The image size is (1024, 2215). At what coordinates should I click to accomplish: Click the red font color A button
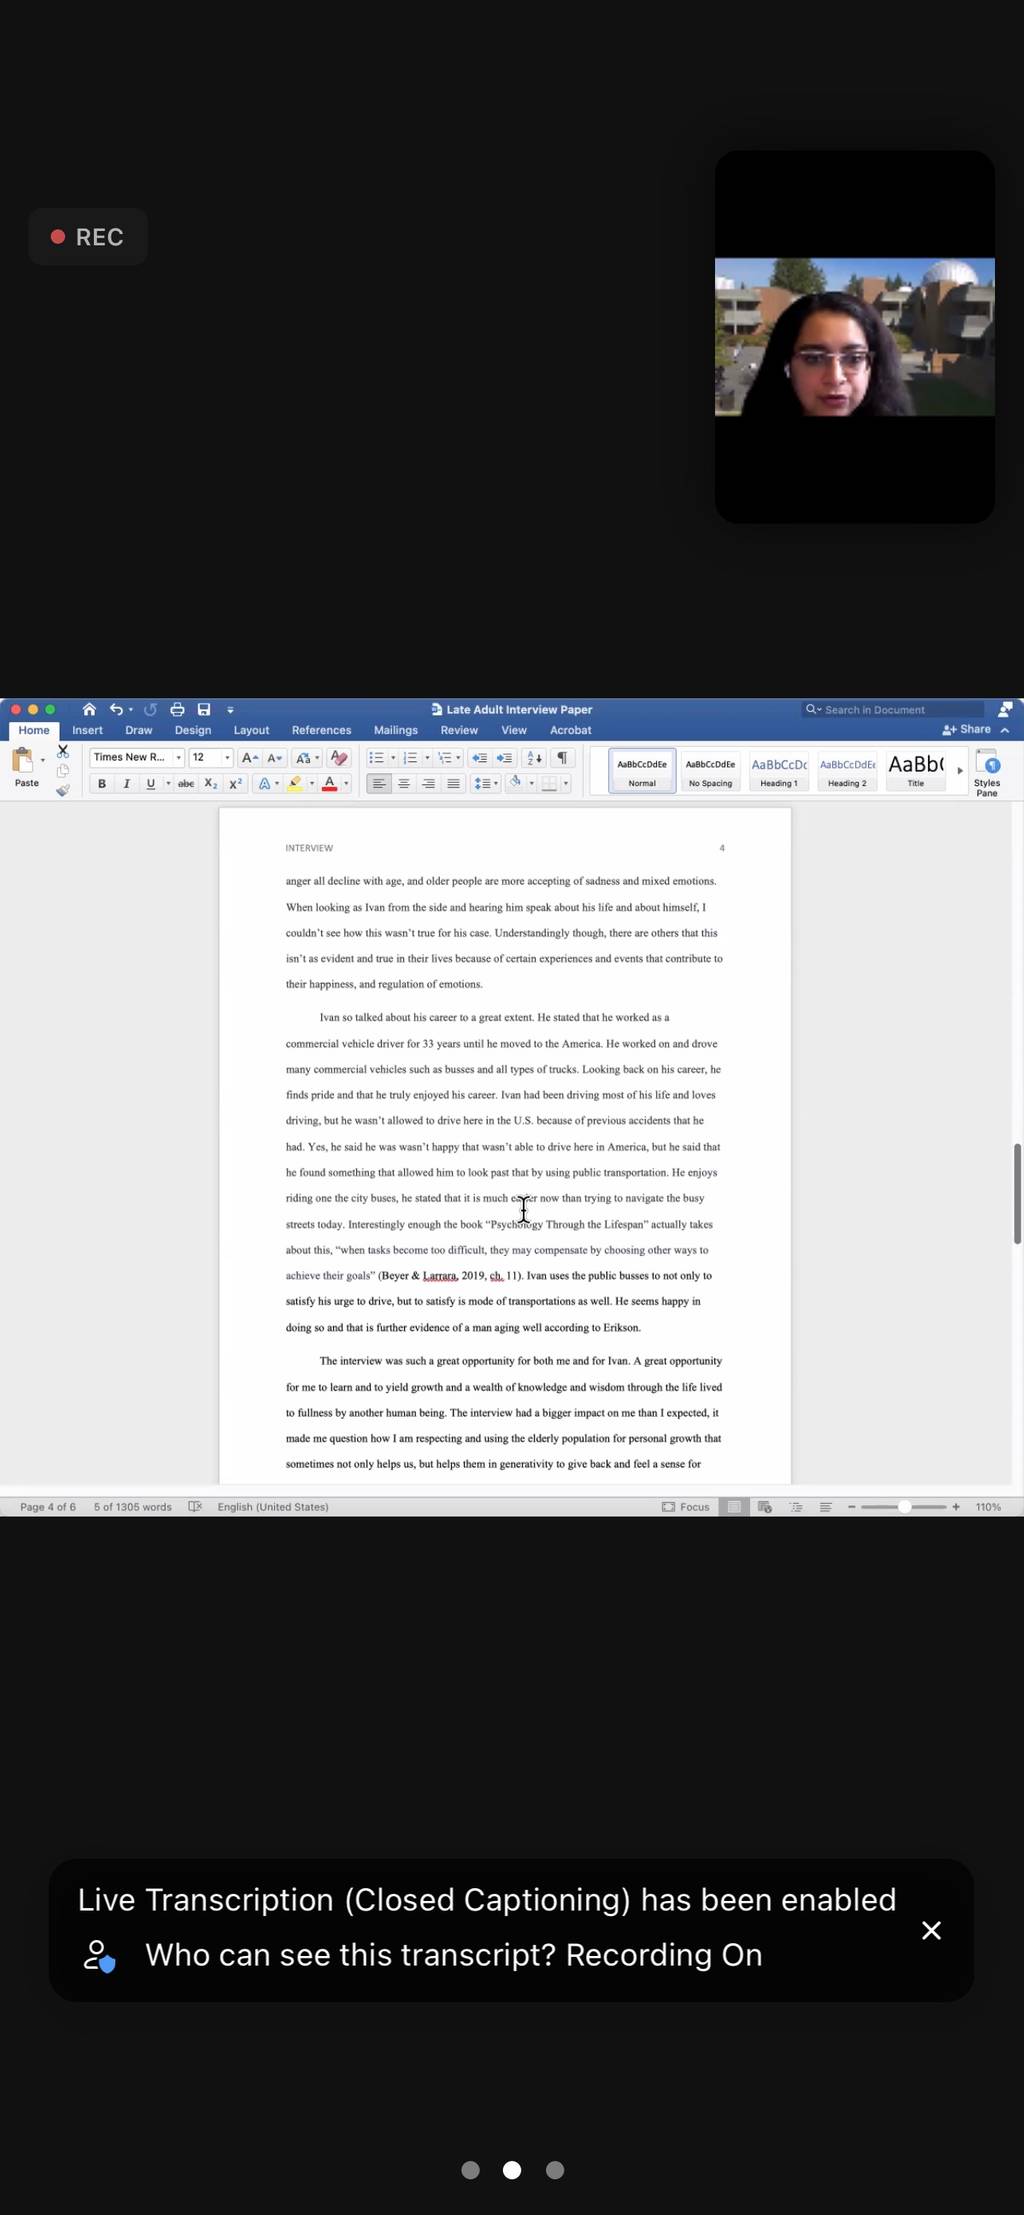click(329, 784)
